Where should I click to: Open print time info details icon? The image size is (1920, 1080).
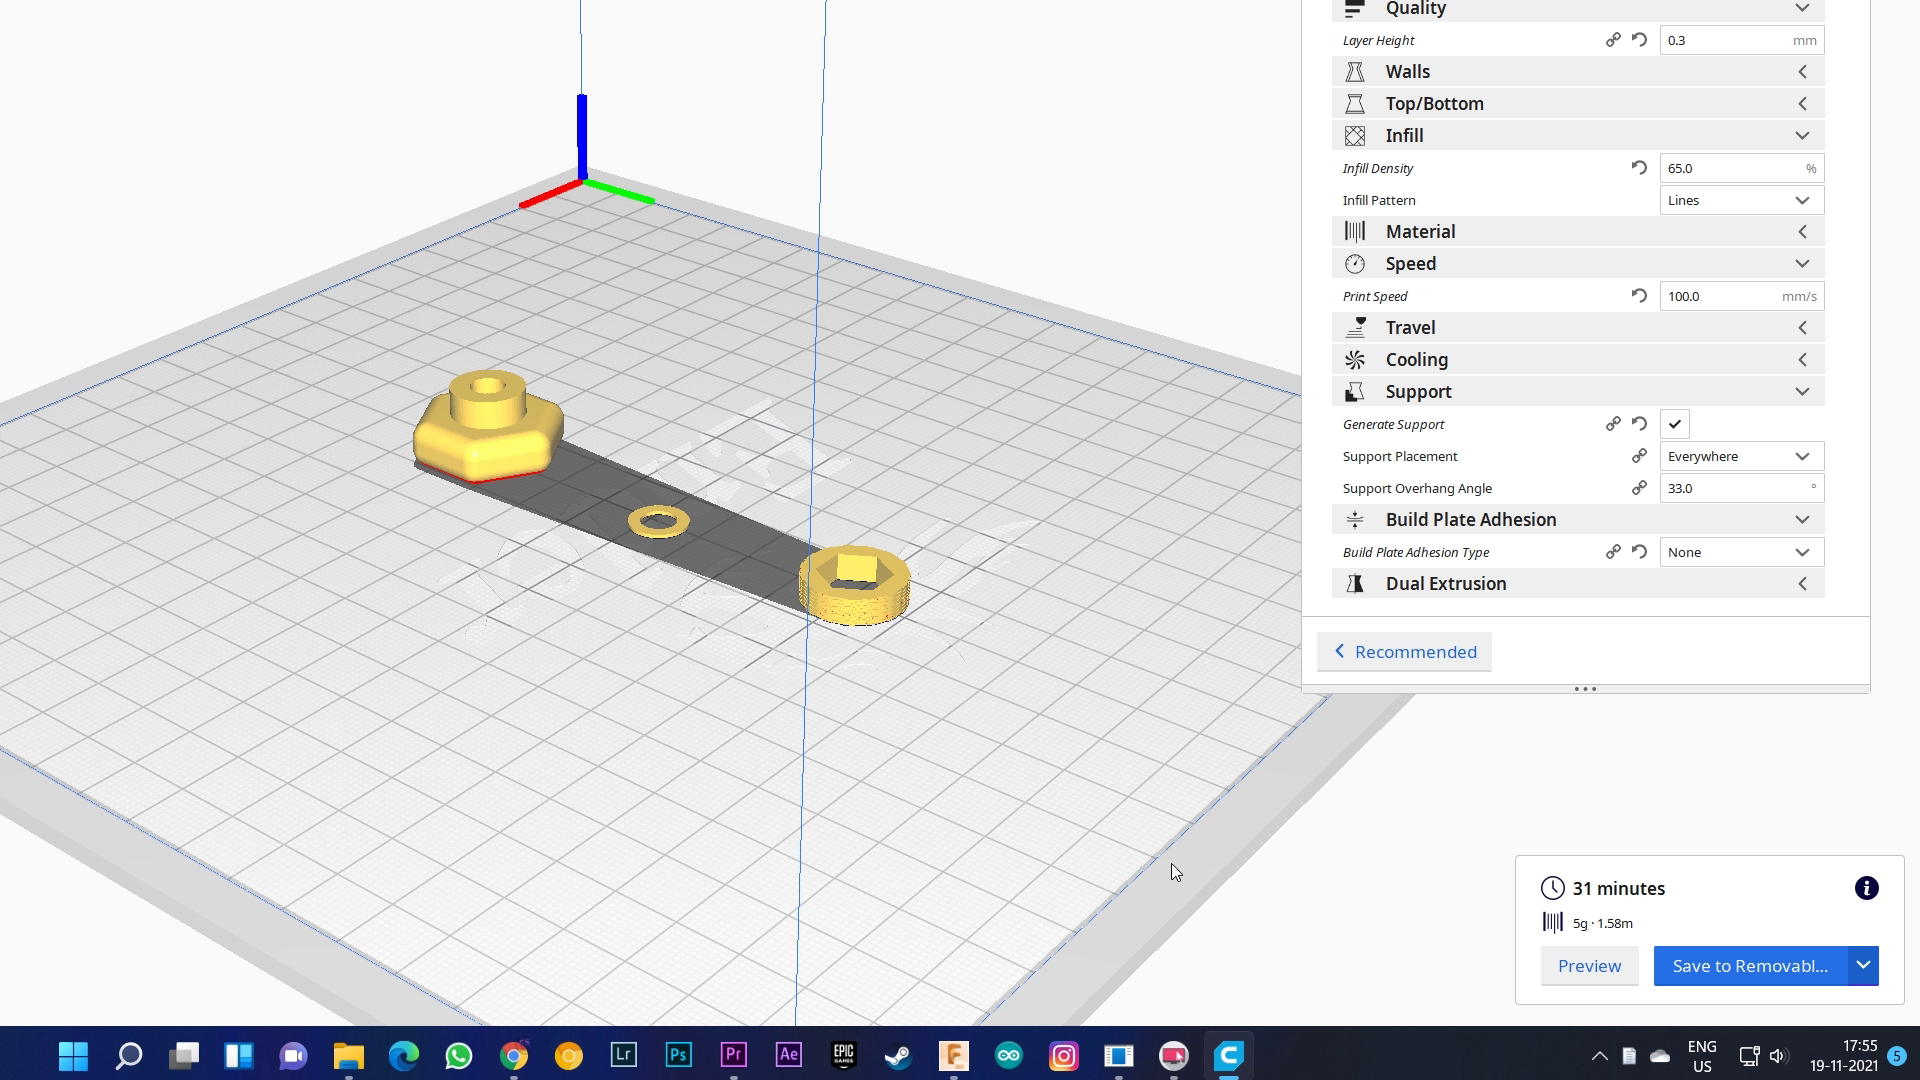(1866, 888)
